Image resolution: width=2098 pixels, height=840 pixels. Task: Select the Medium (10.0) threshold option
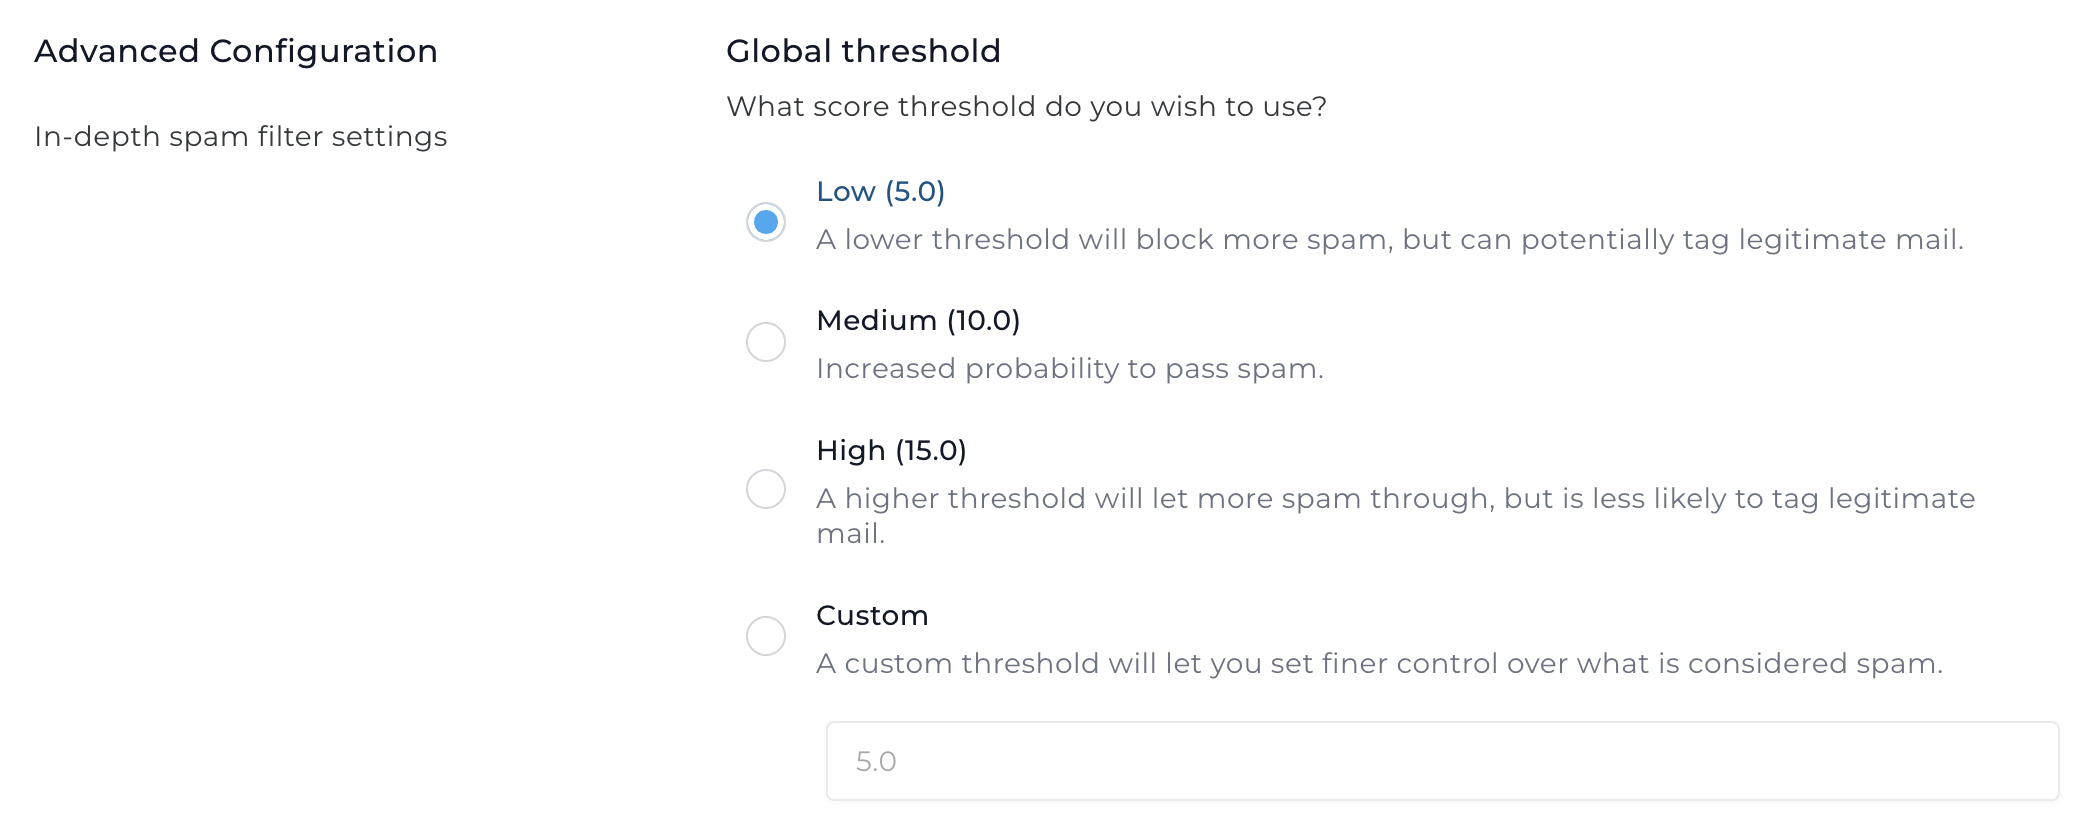(x=766, y=342)
